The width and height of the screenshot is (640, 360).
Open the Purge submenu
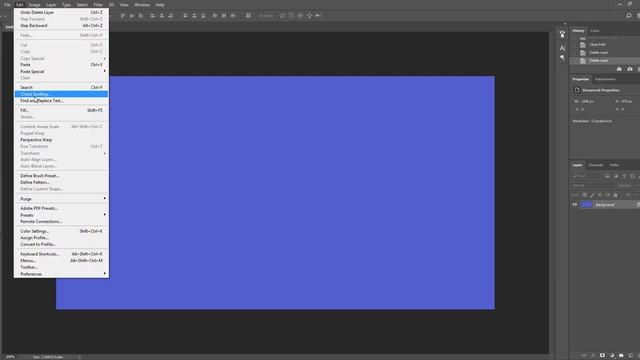tap(61, 198)
